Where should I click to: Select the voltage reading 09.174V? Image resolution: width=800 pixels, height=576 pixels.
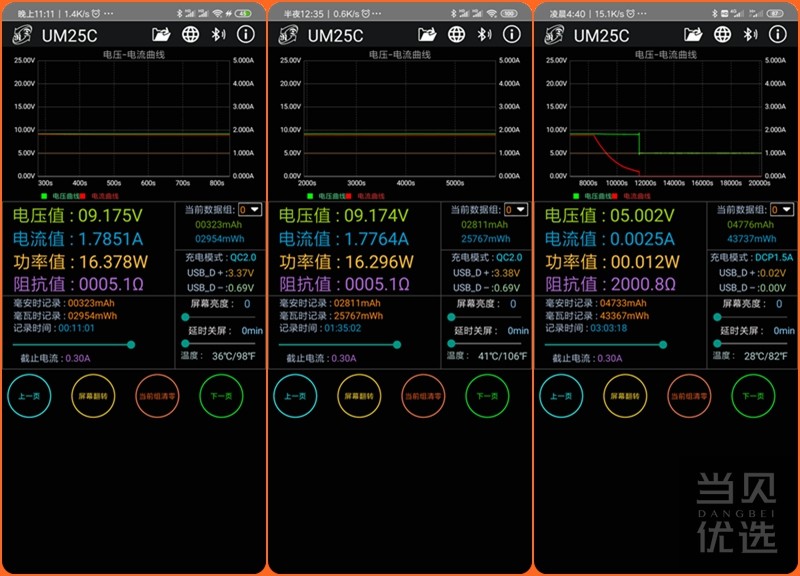coord(376,216)
